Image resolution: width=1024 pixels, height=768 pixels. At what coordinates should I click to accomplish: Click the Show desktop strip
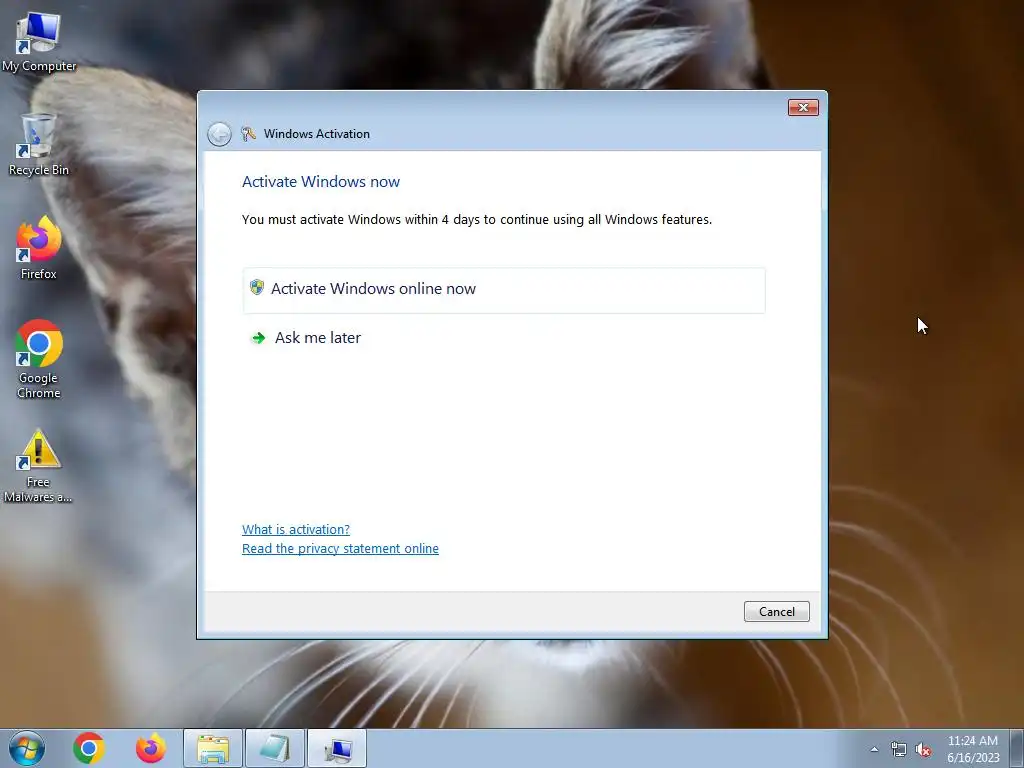[x=1017, y=748]
